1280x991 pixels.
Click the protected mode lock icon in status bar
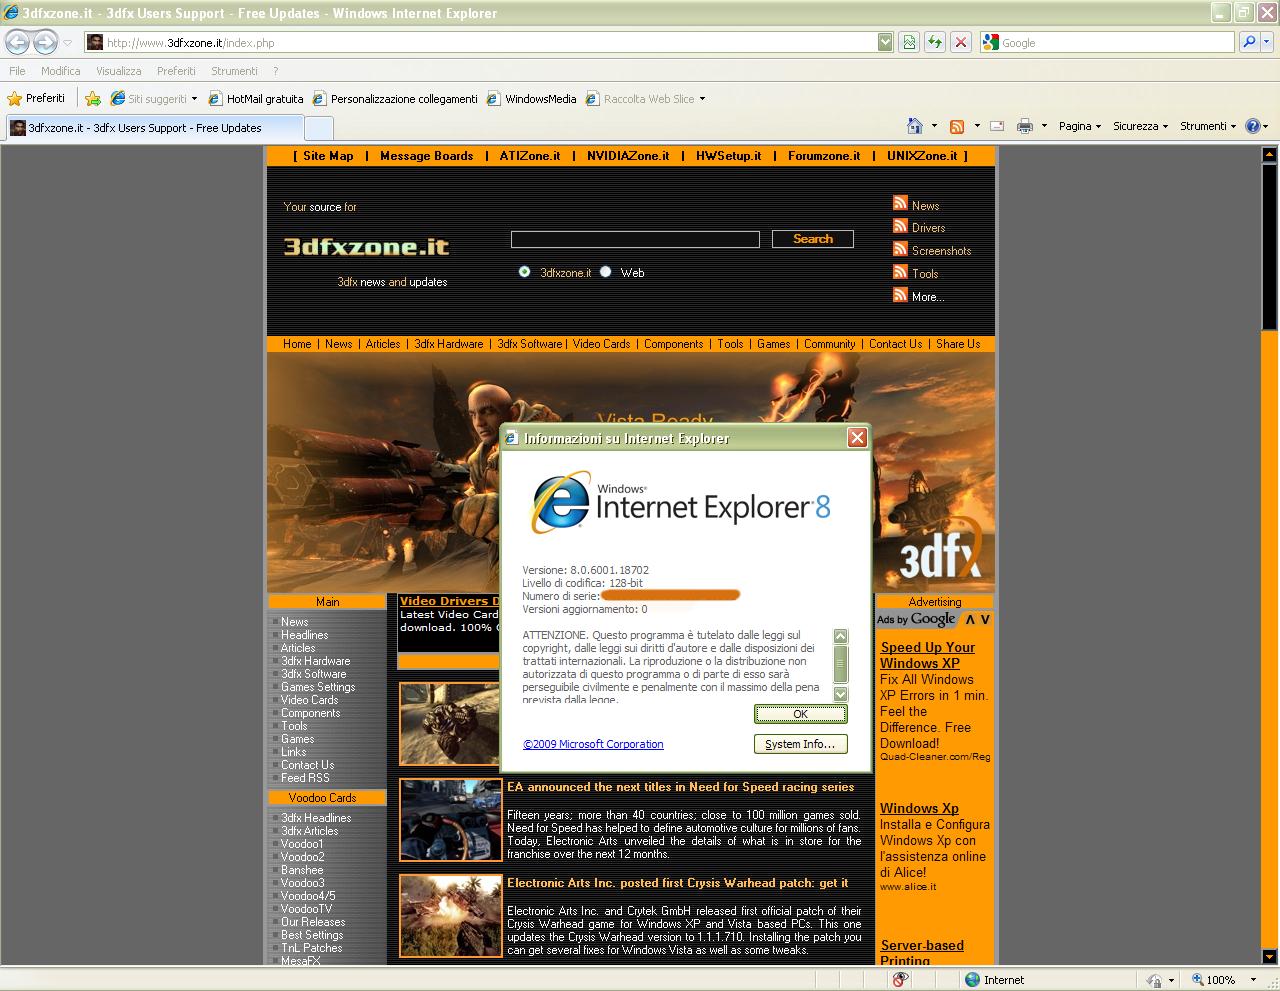pyautogui.click(x=1156, y=980)
